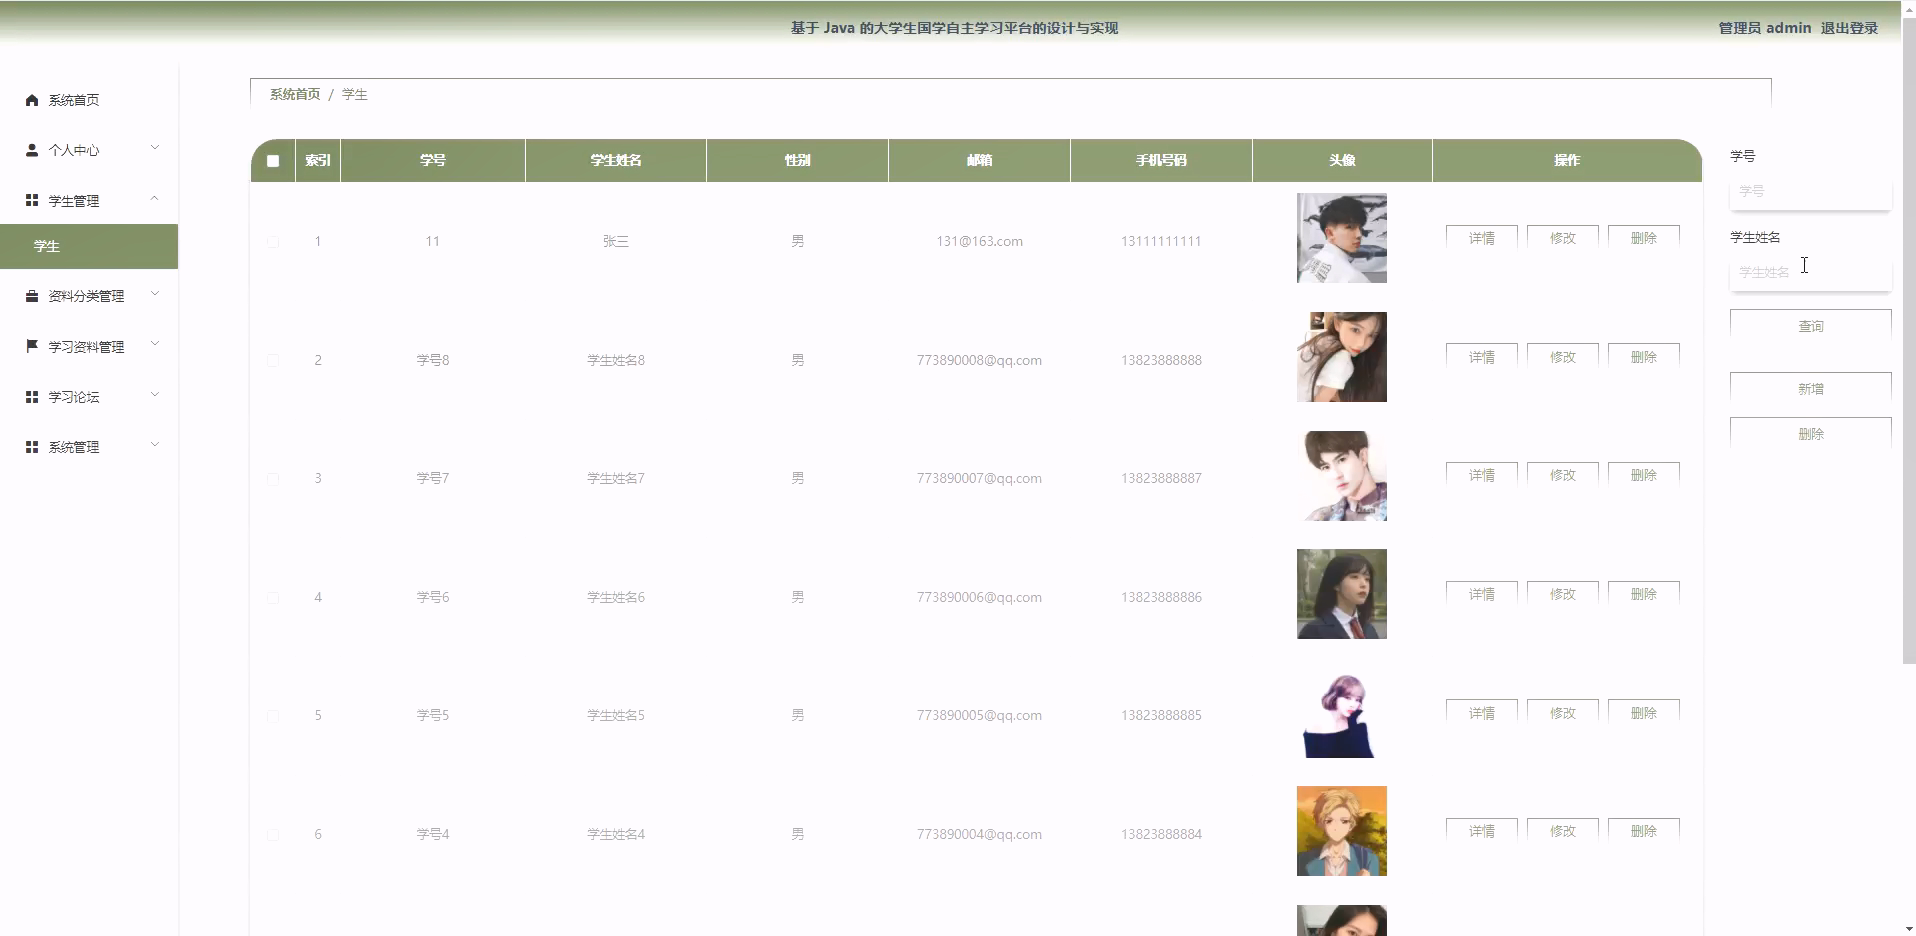Open 详情 for student 张三
1916x936 pixels.
[1481, 238]
